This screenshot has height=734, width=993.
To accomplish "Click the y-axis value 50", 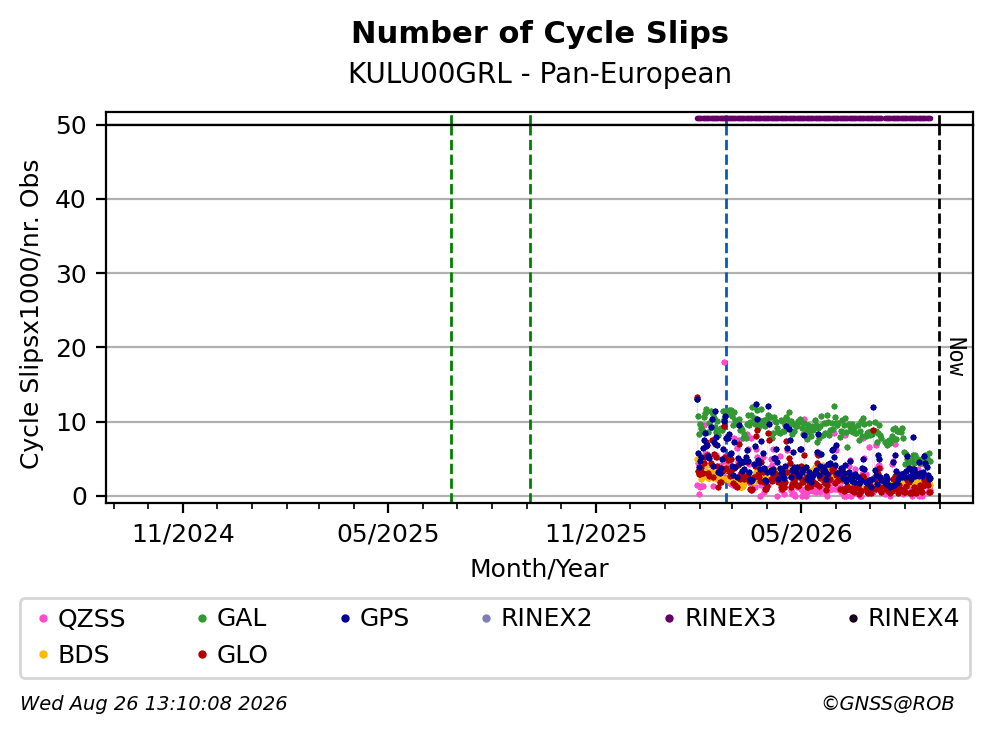I will click(71, 125).
